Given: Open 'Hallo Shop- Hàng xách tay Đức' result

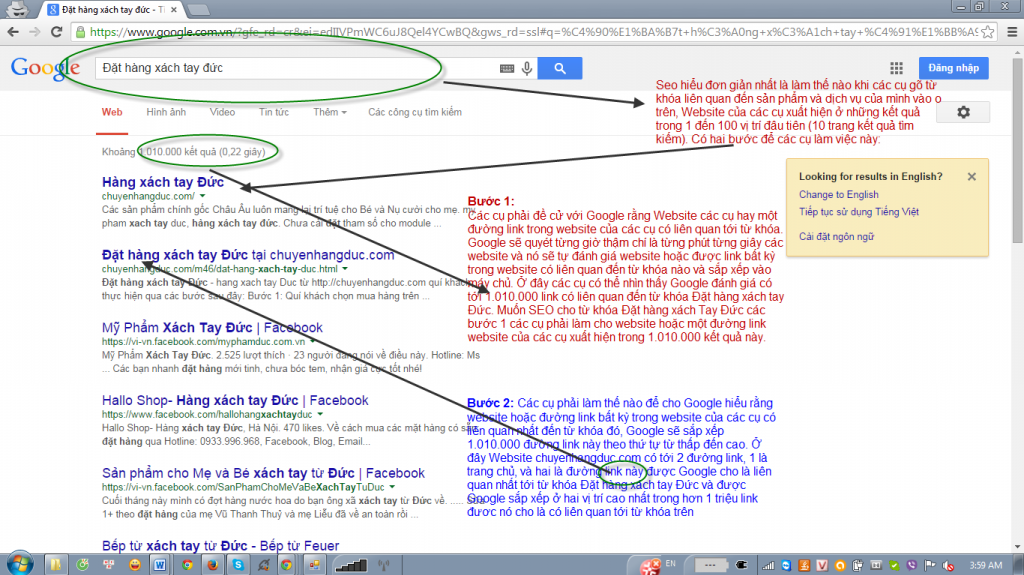Looking at the screenshot, I should 235,400.
